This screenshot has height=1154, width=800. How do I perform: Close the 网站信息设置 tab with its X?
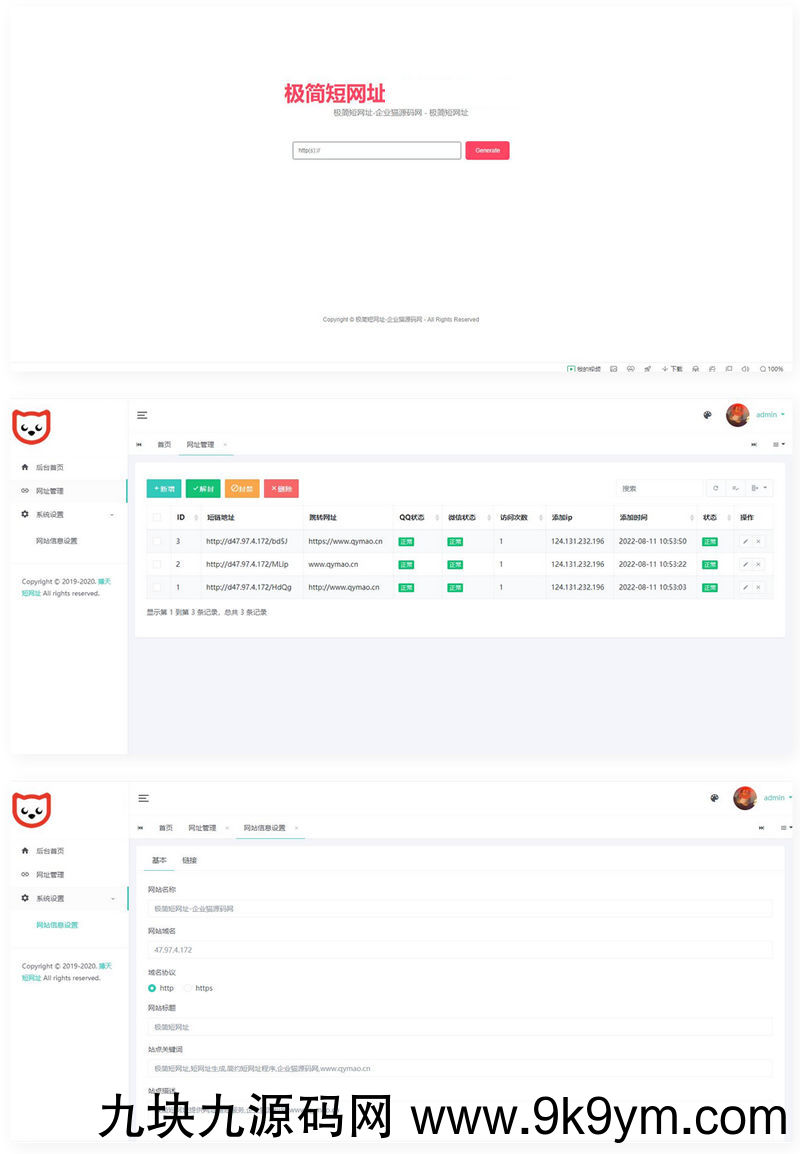point(297,828)
